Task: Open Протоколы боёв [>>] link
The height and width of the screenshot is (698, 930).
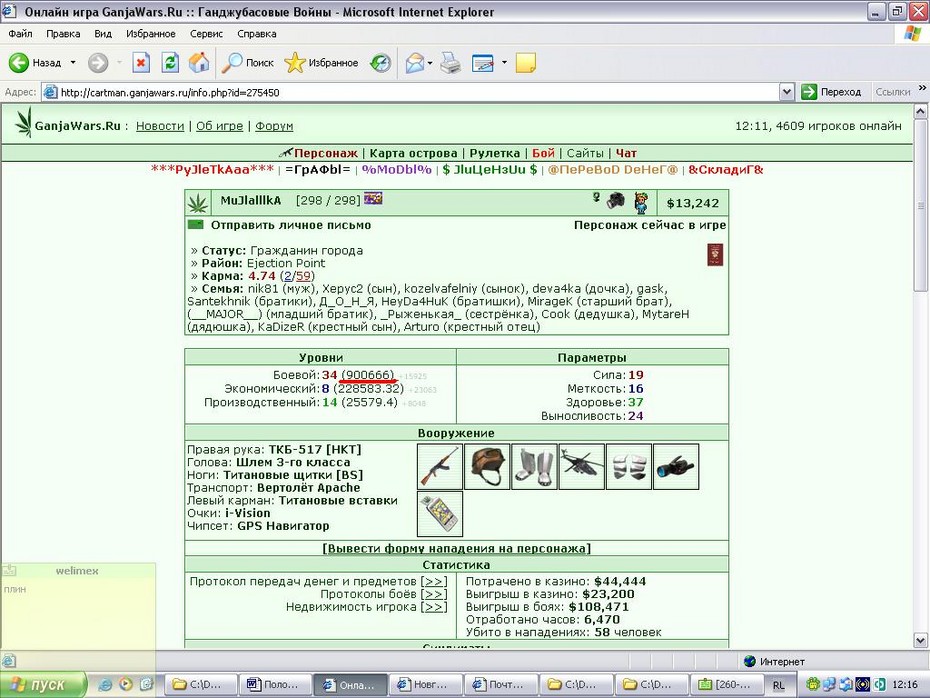Action: point(384,594)
